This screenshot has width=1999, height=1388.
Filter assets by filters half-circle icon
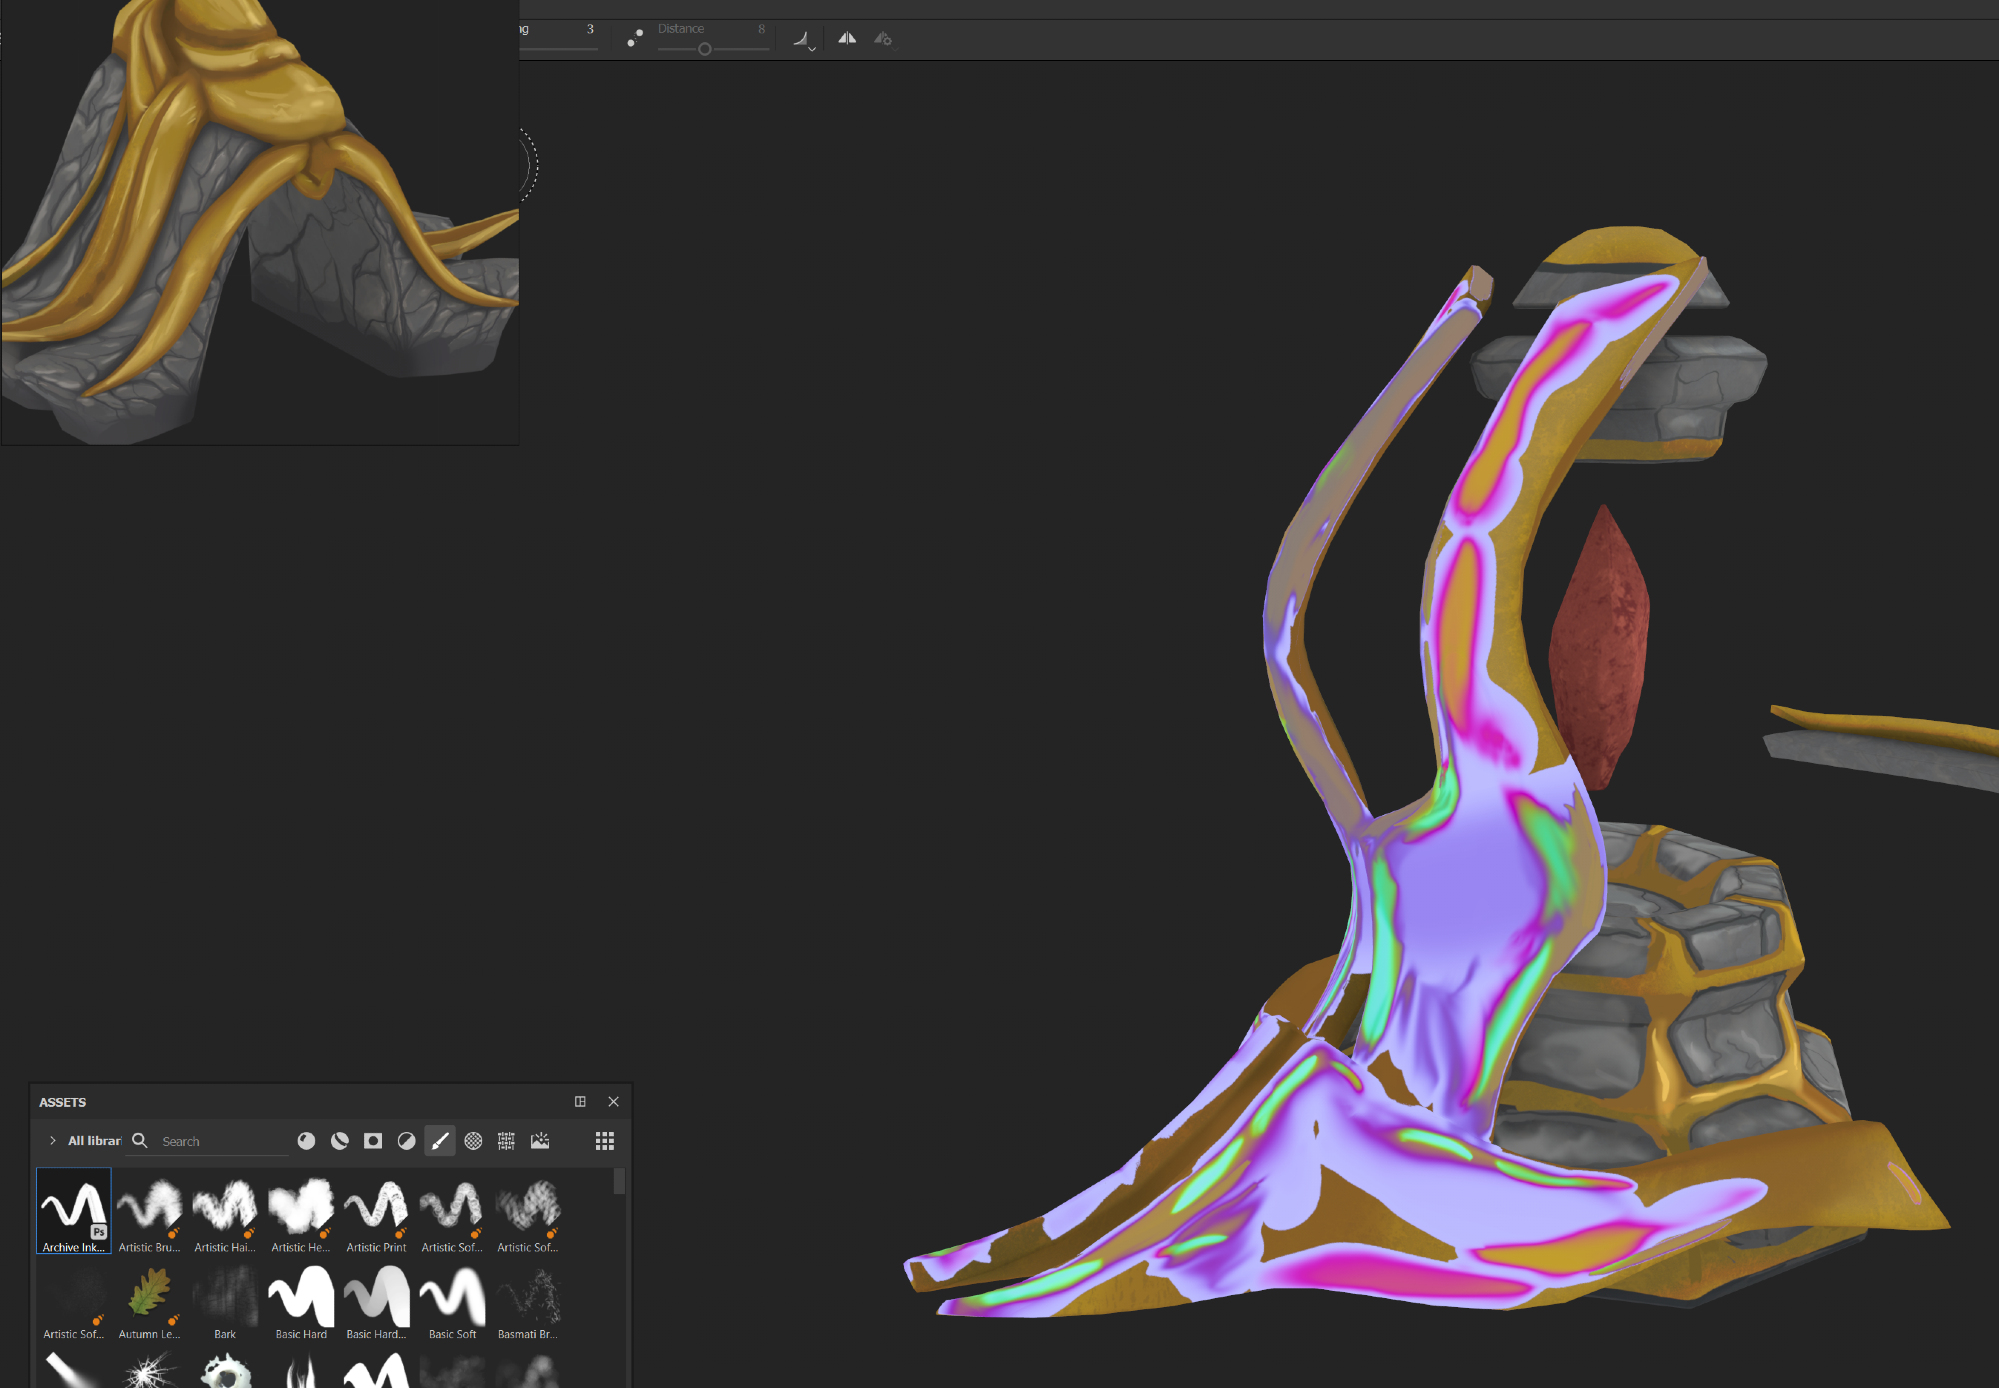click(x=406, y=1141)
